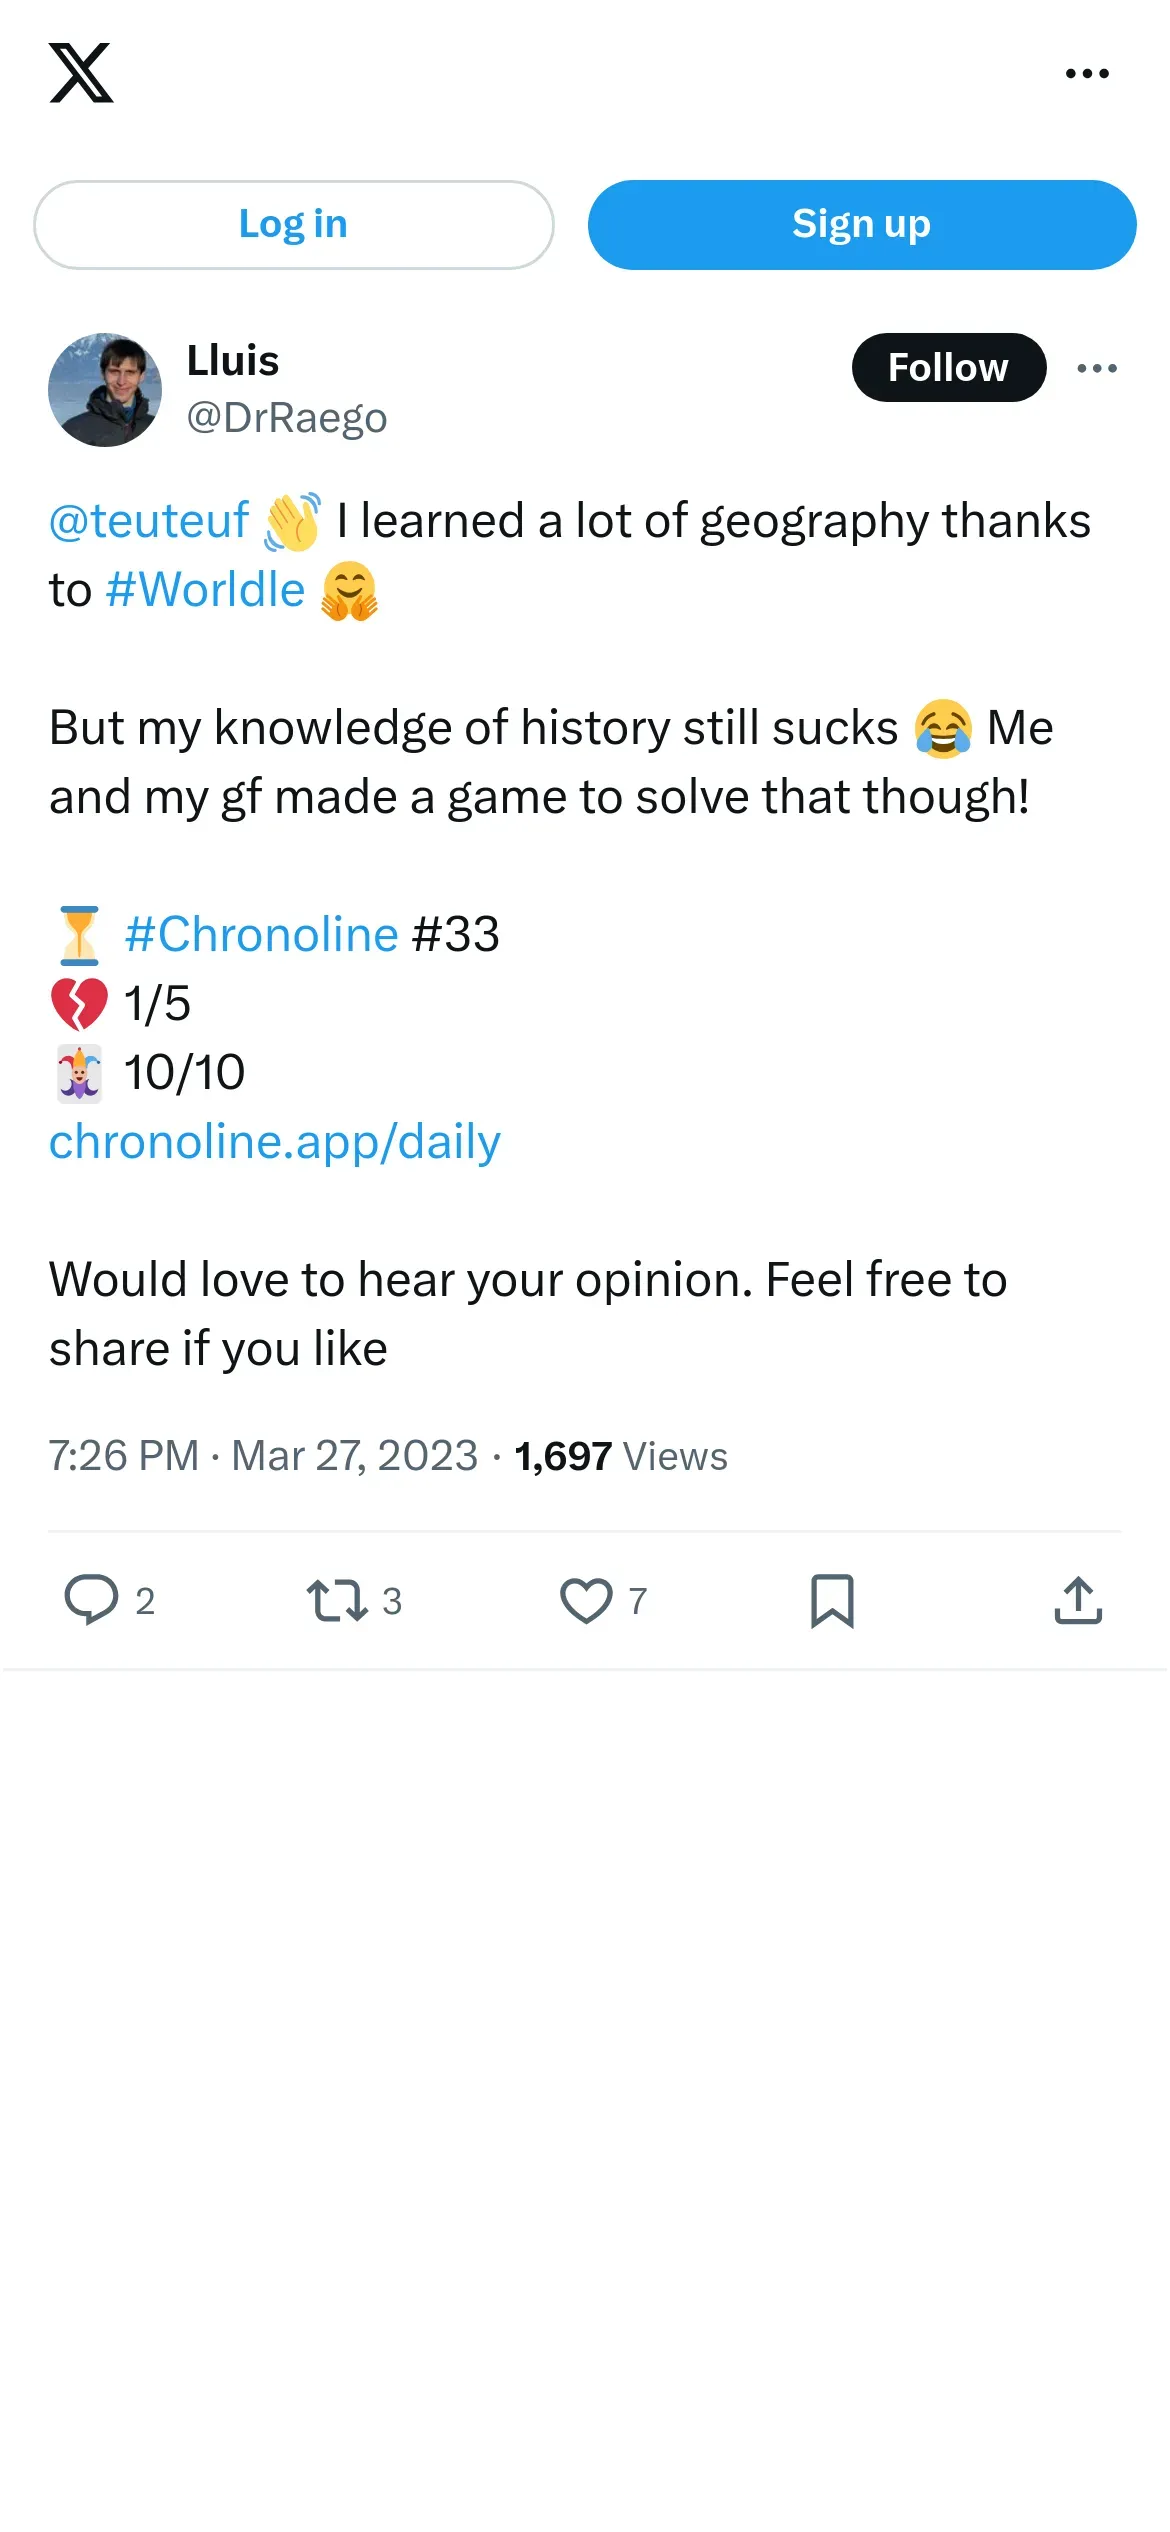Click the Lluis display name
Image resolution: width=1170 pixels, height=2532 pixels.
click(233, 361)
